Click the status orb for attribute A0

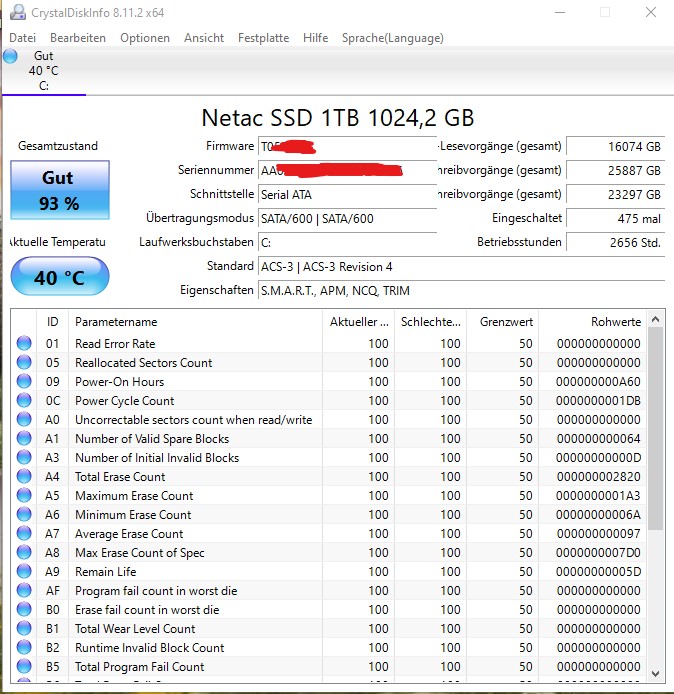pyautogui.click(x=24, y=419)
